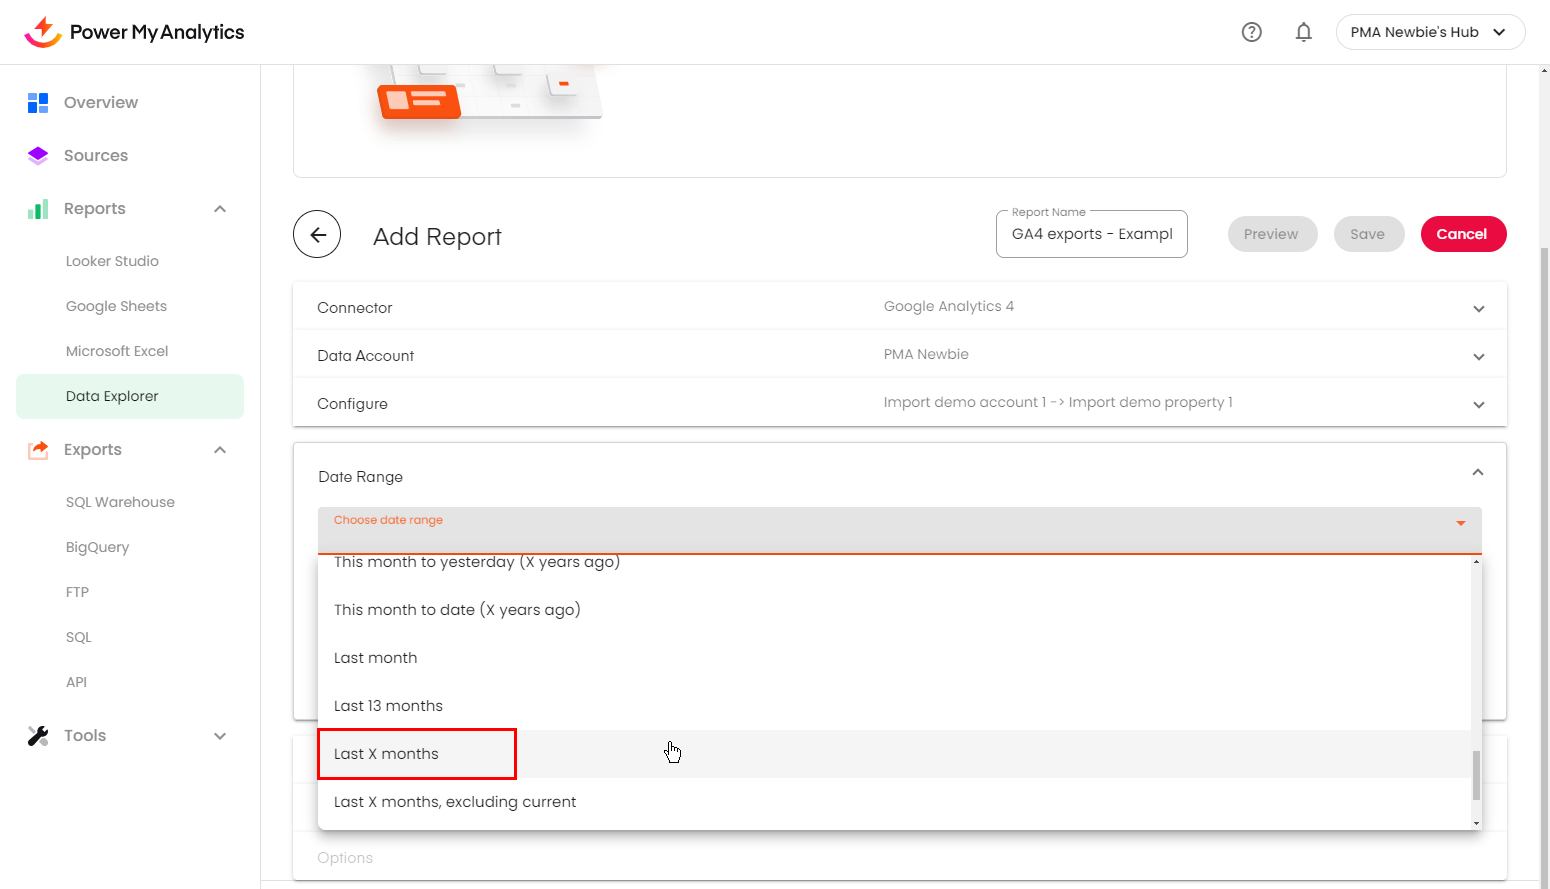Select the Overview dashboard icon

click(38, 103)
